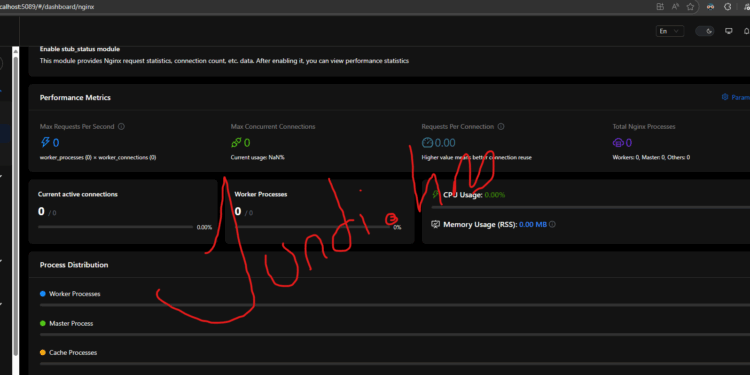Click the Memory Usage monitor icon
This screenshot has height=375, width=750.
click(x=435, y=224)
